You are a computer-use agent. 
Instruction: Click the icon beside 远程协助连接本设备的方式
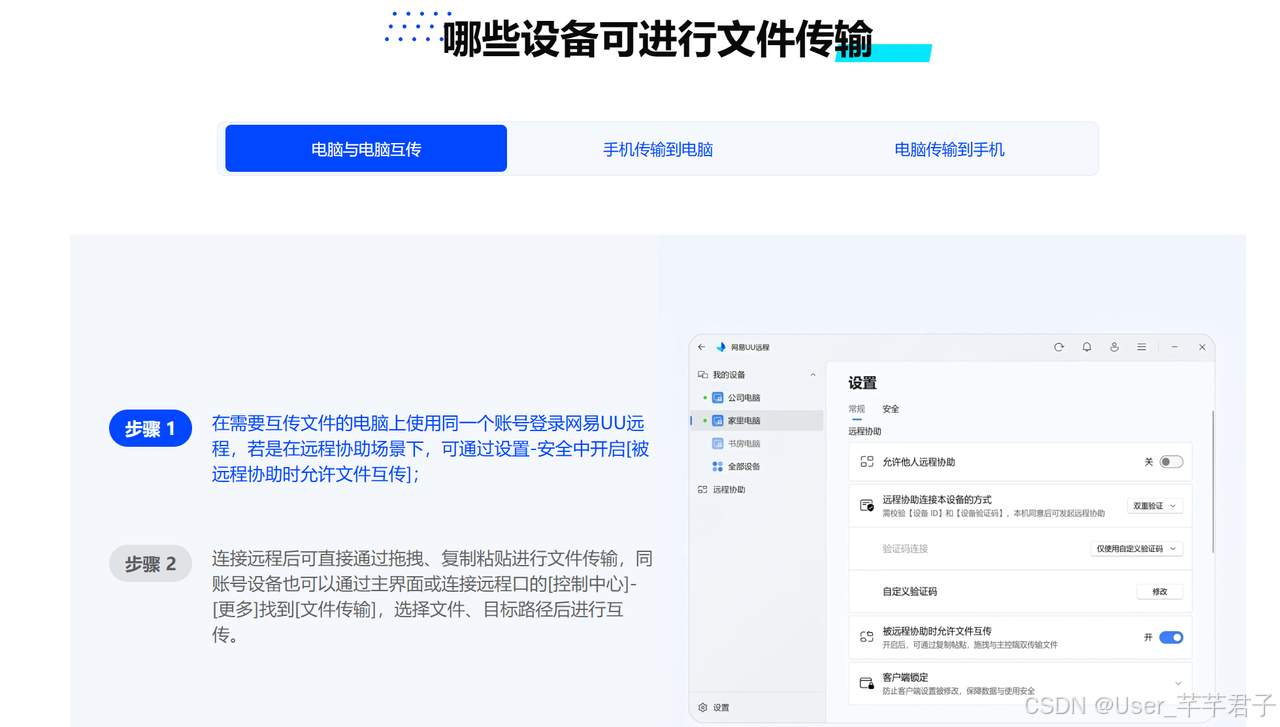tap(867, 505)
